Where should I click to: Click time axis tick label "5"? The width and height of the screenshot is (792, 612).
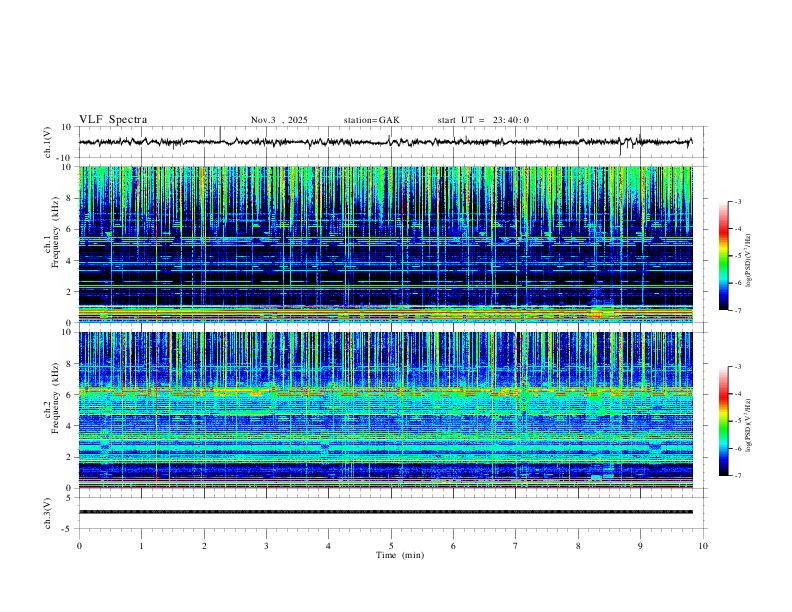(x=391, y=546)
